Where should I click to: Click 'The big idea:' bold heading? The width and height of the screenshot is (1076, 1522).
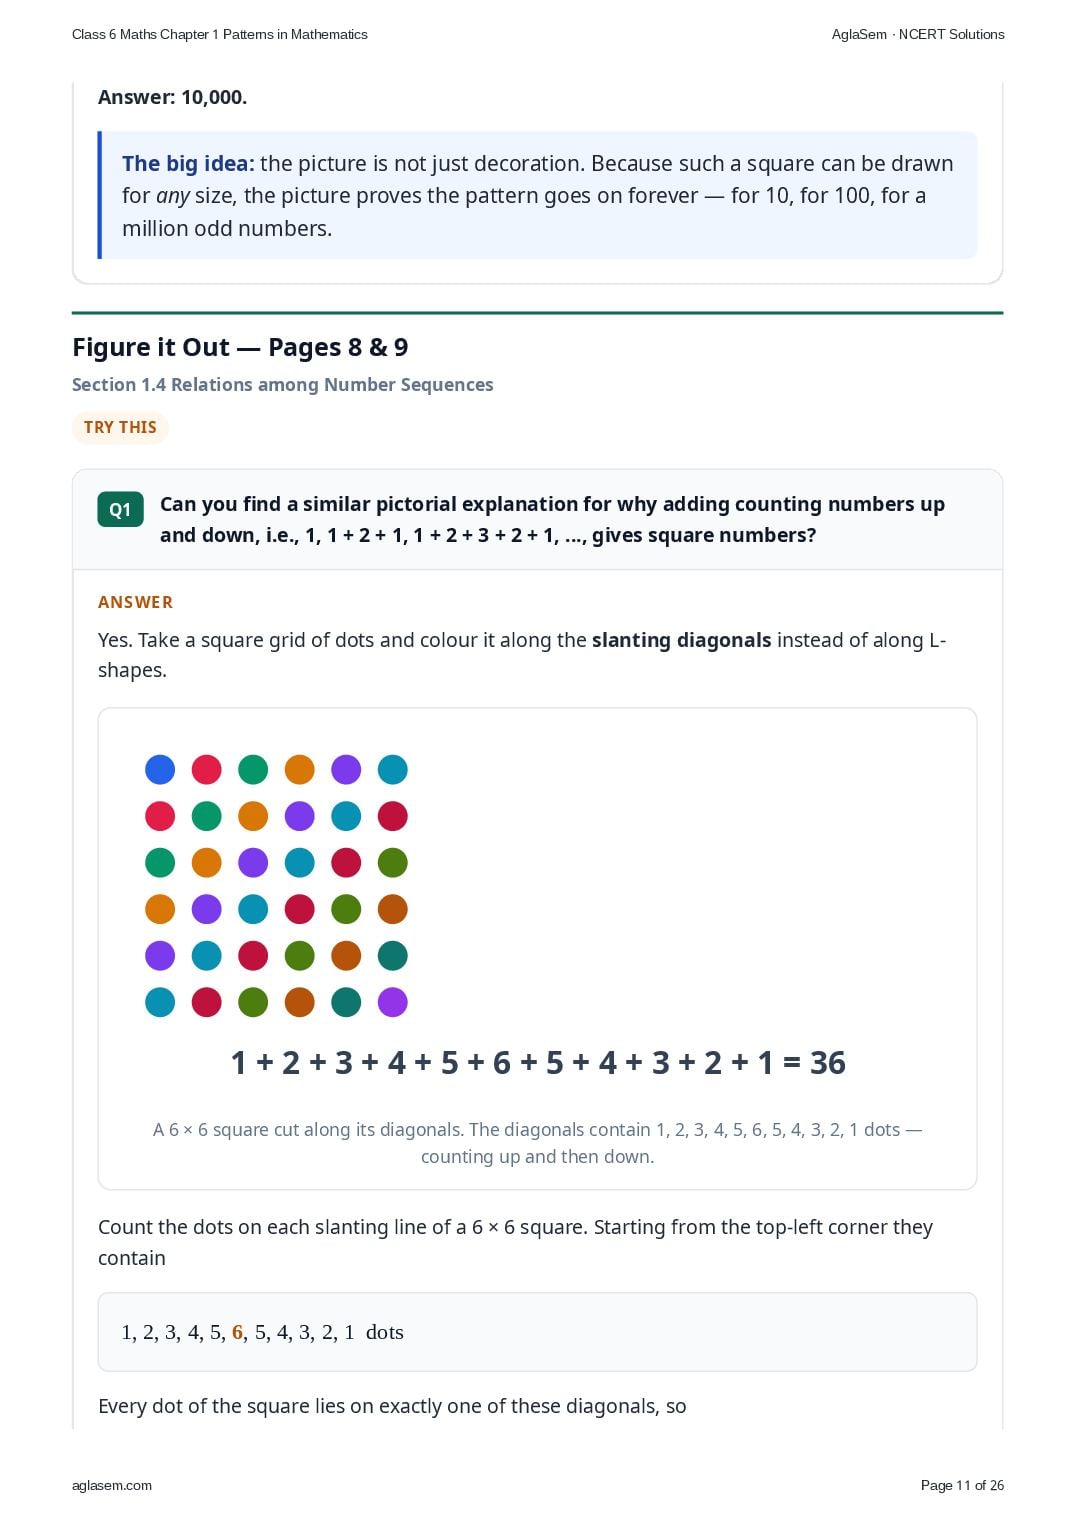[x=188, y=164]
